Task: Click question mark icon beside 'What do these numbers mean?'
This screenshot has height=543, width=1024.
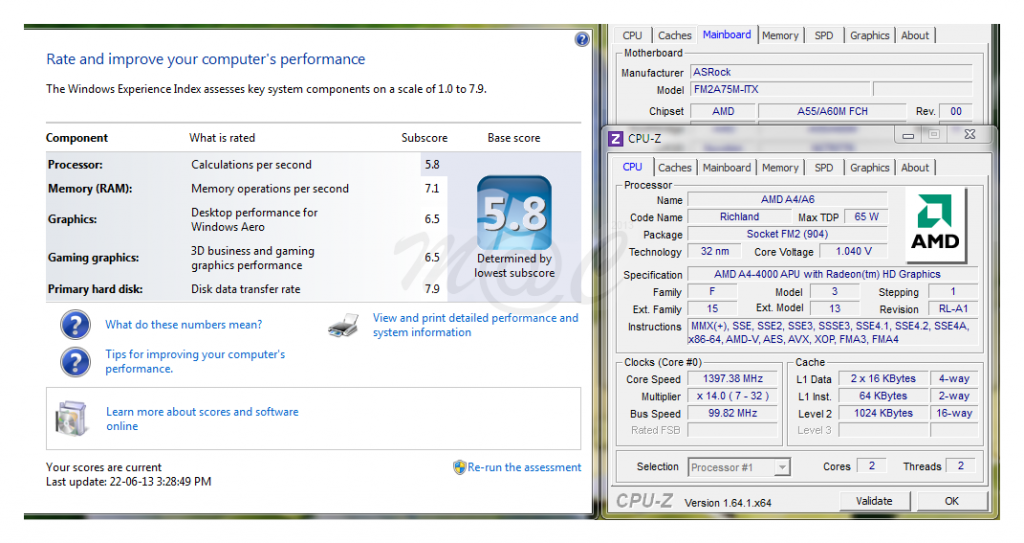Action: [76, 325]
